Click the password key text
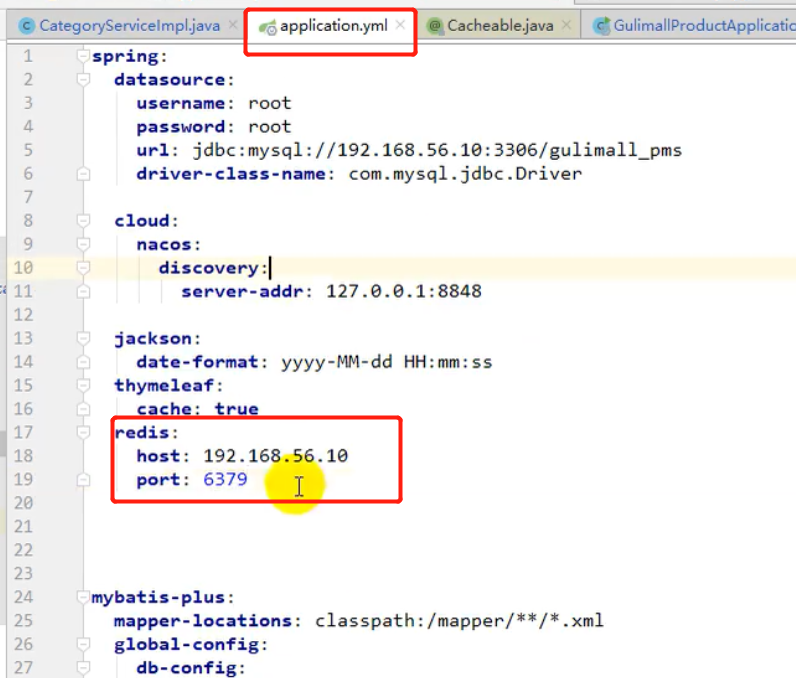Image resolution: width=796 pixels, height=678 pixels. coord(181,126)
